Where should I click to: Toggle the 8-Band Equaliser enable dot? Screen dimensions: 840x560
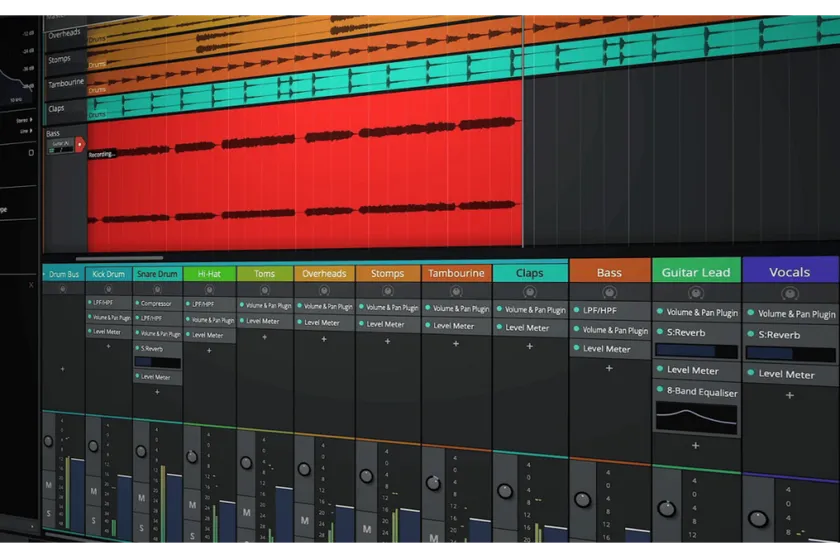660,390
